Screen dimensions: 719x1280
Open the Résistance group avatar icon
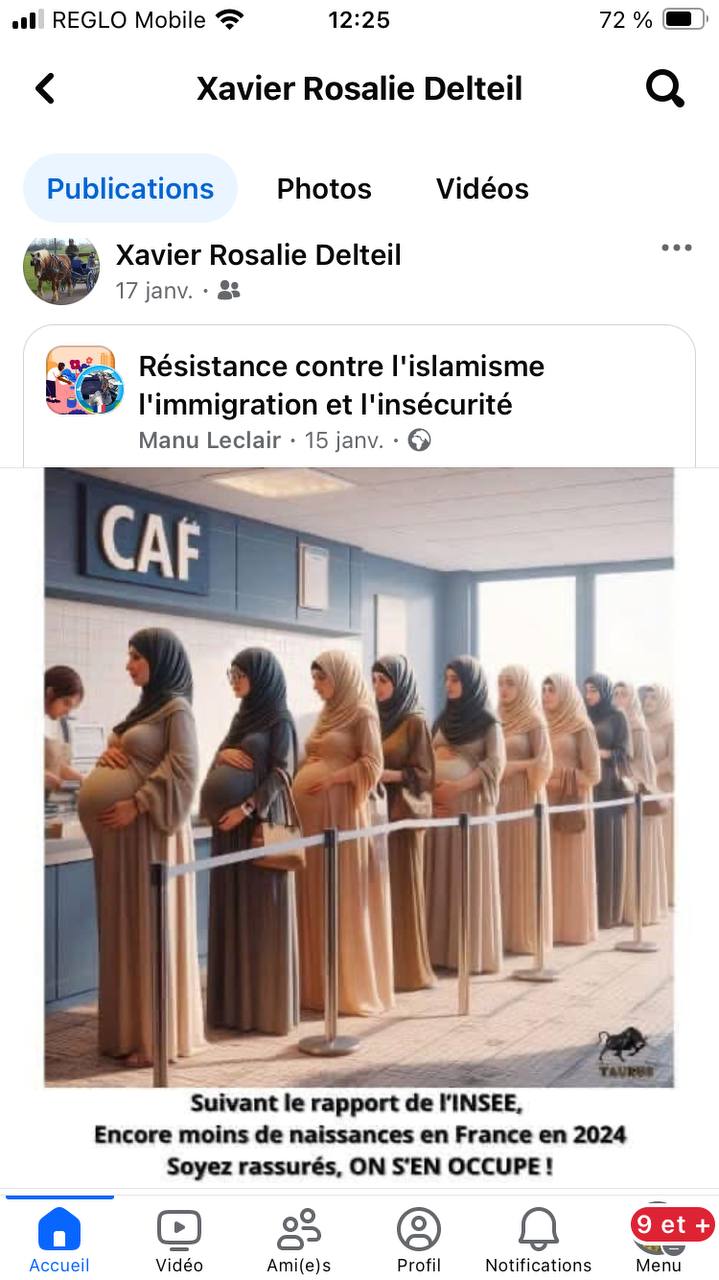[85, 381]
